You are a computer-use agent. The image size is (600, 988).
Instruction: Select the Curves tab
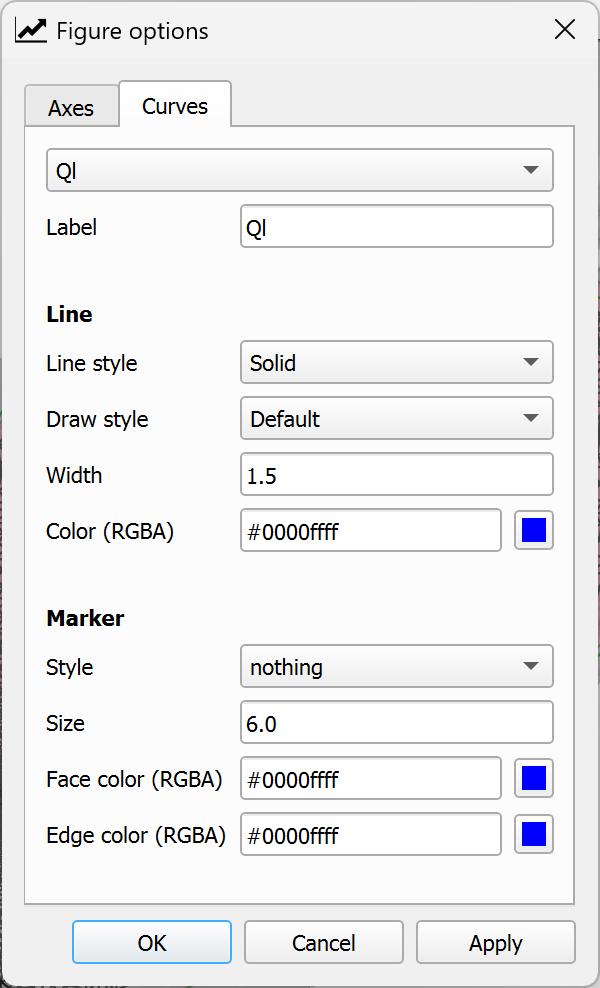coord(175,106)
